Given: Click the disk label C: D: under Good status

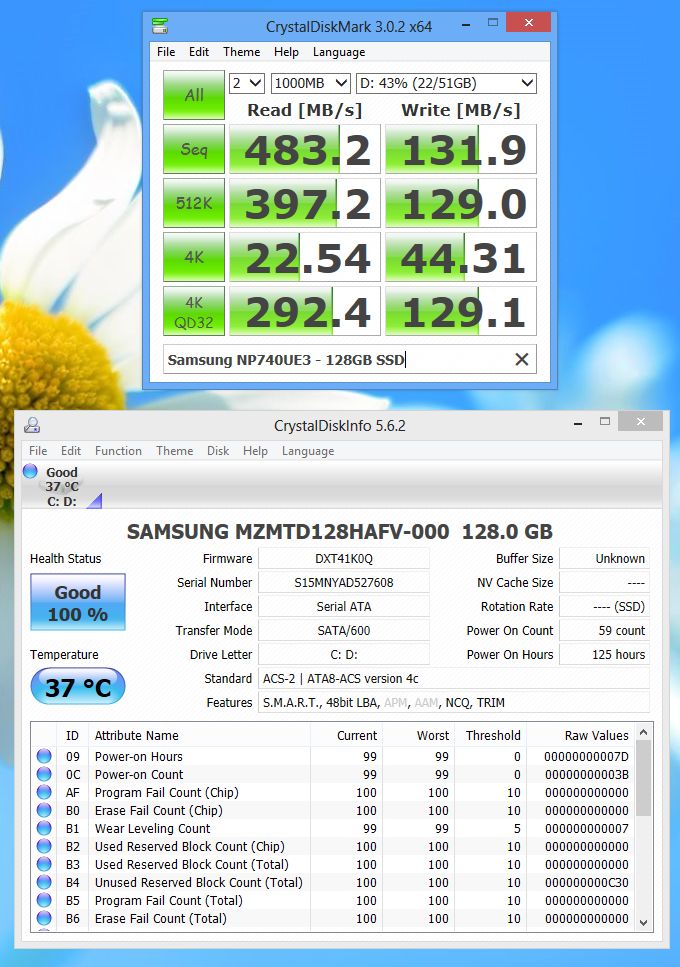Looking at the screenshot, I should point(62,501).
